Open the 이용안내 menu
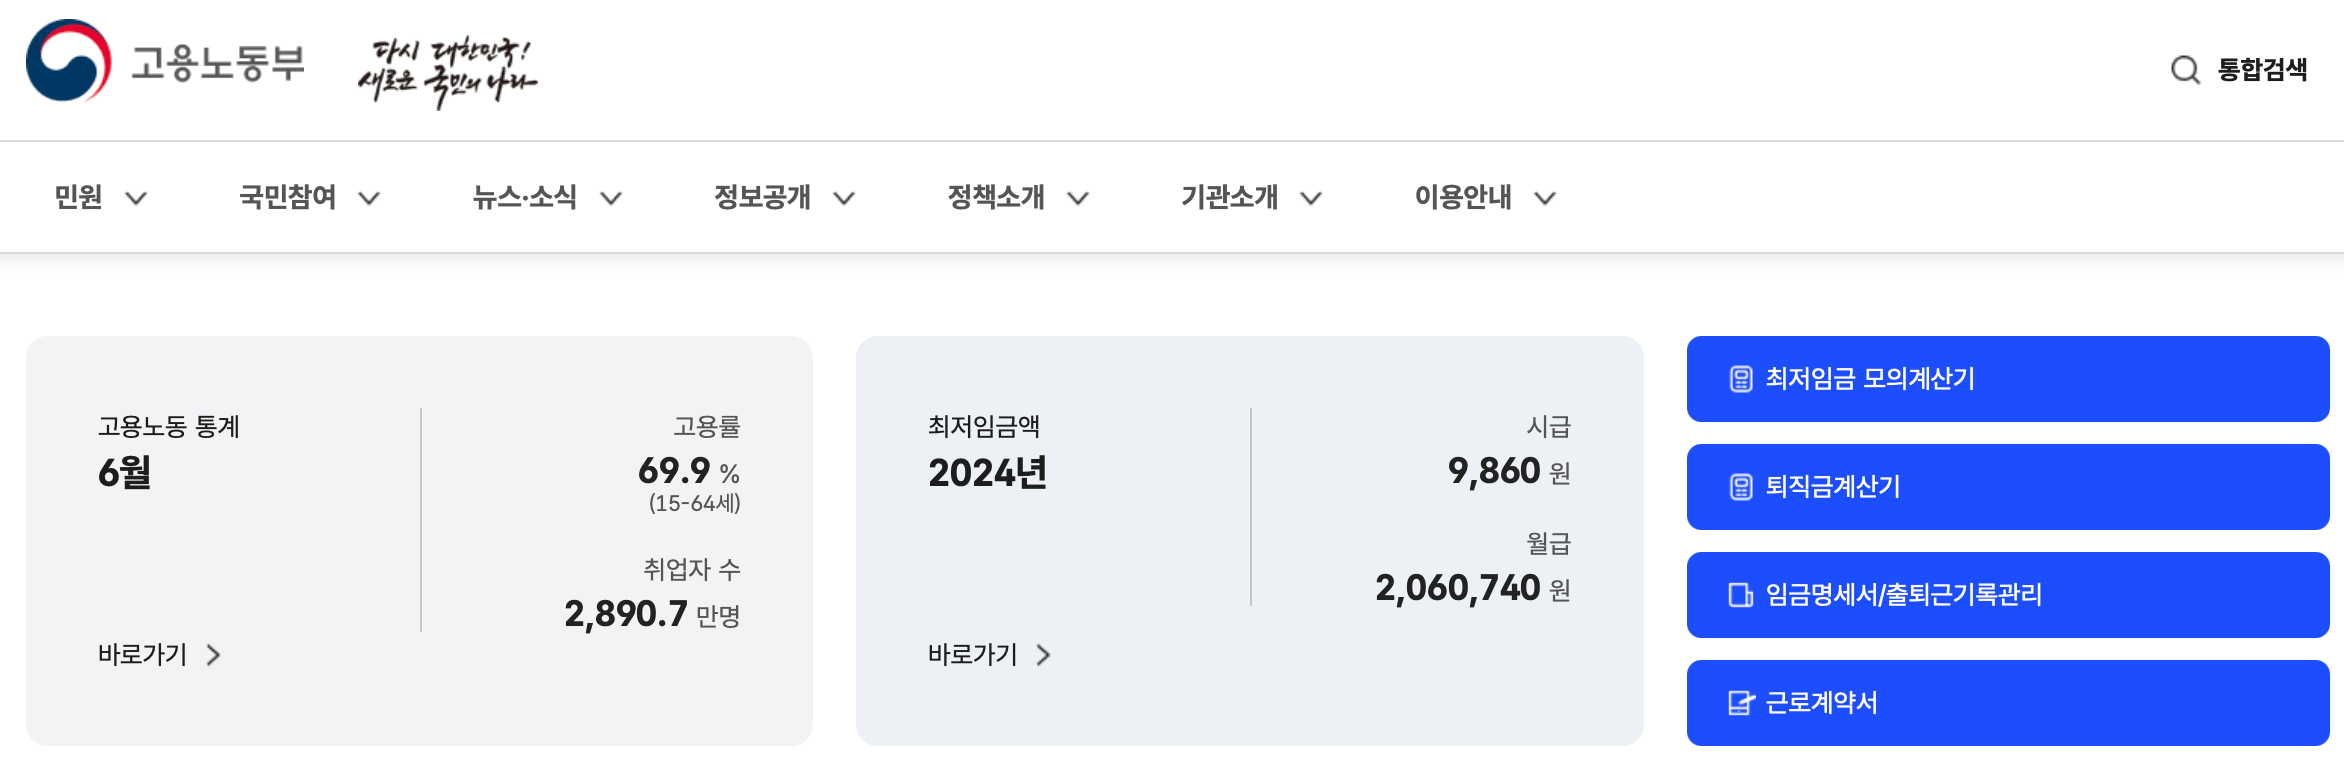The height and width of the screenshot is (765, 2344). [1485, 196]
